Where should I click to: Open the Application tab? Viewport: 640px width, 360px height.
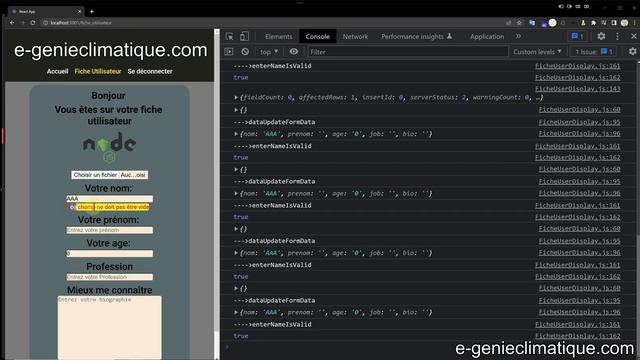tap(487, 36)
